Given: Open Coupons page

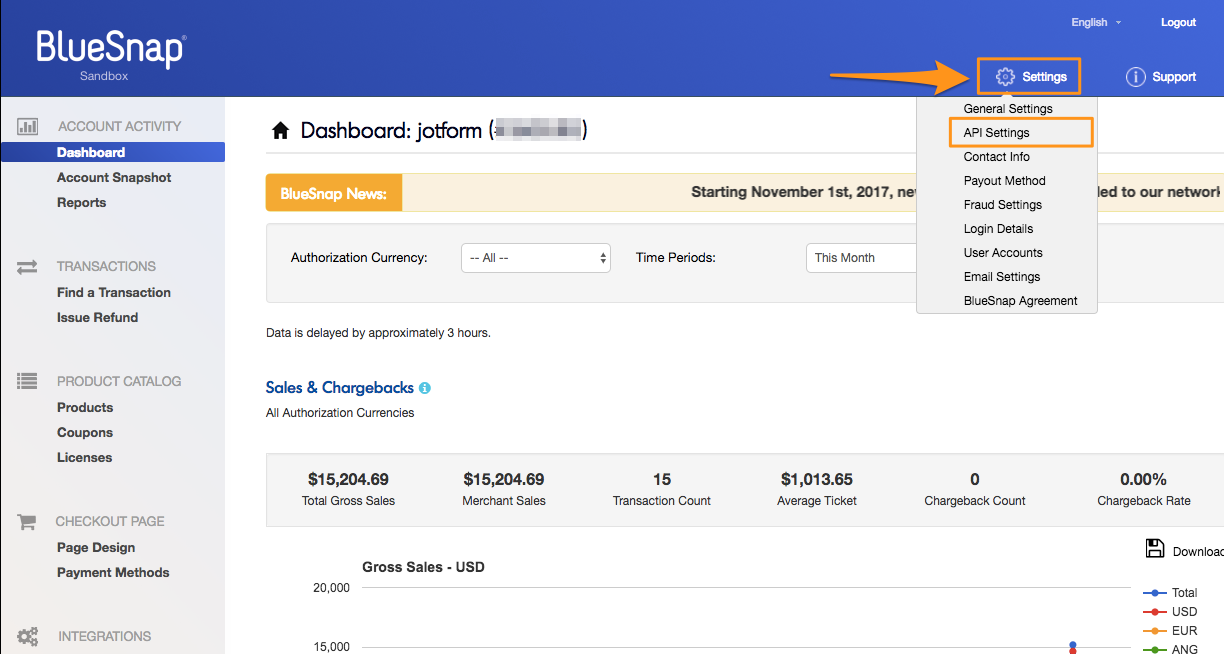Looking at the screenshot, I should 85,432.
